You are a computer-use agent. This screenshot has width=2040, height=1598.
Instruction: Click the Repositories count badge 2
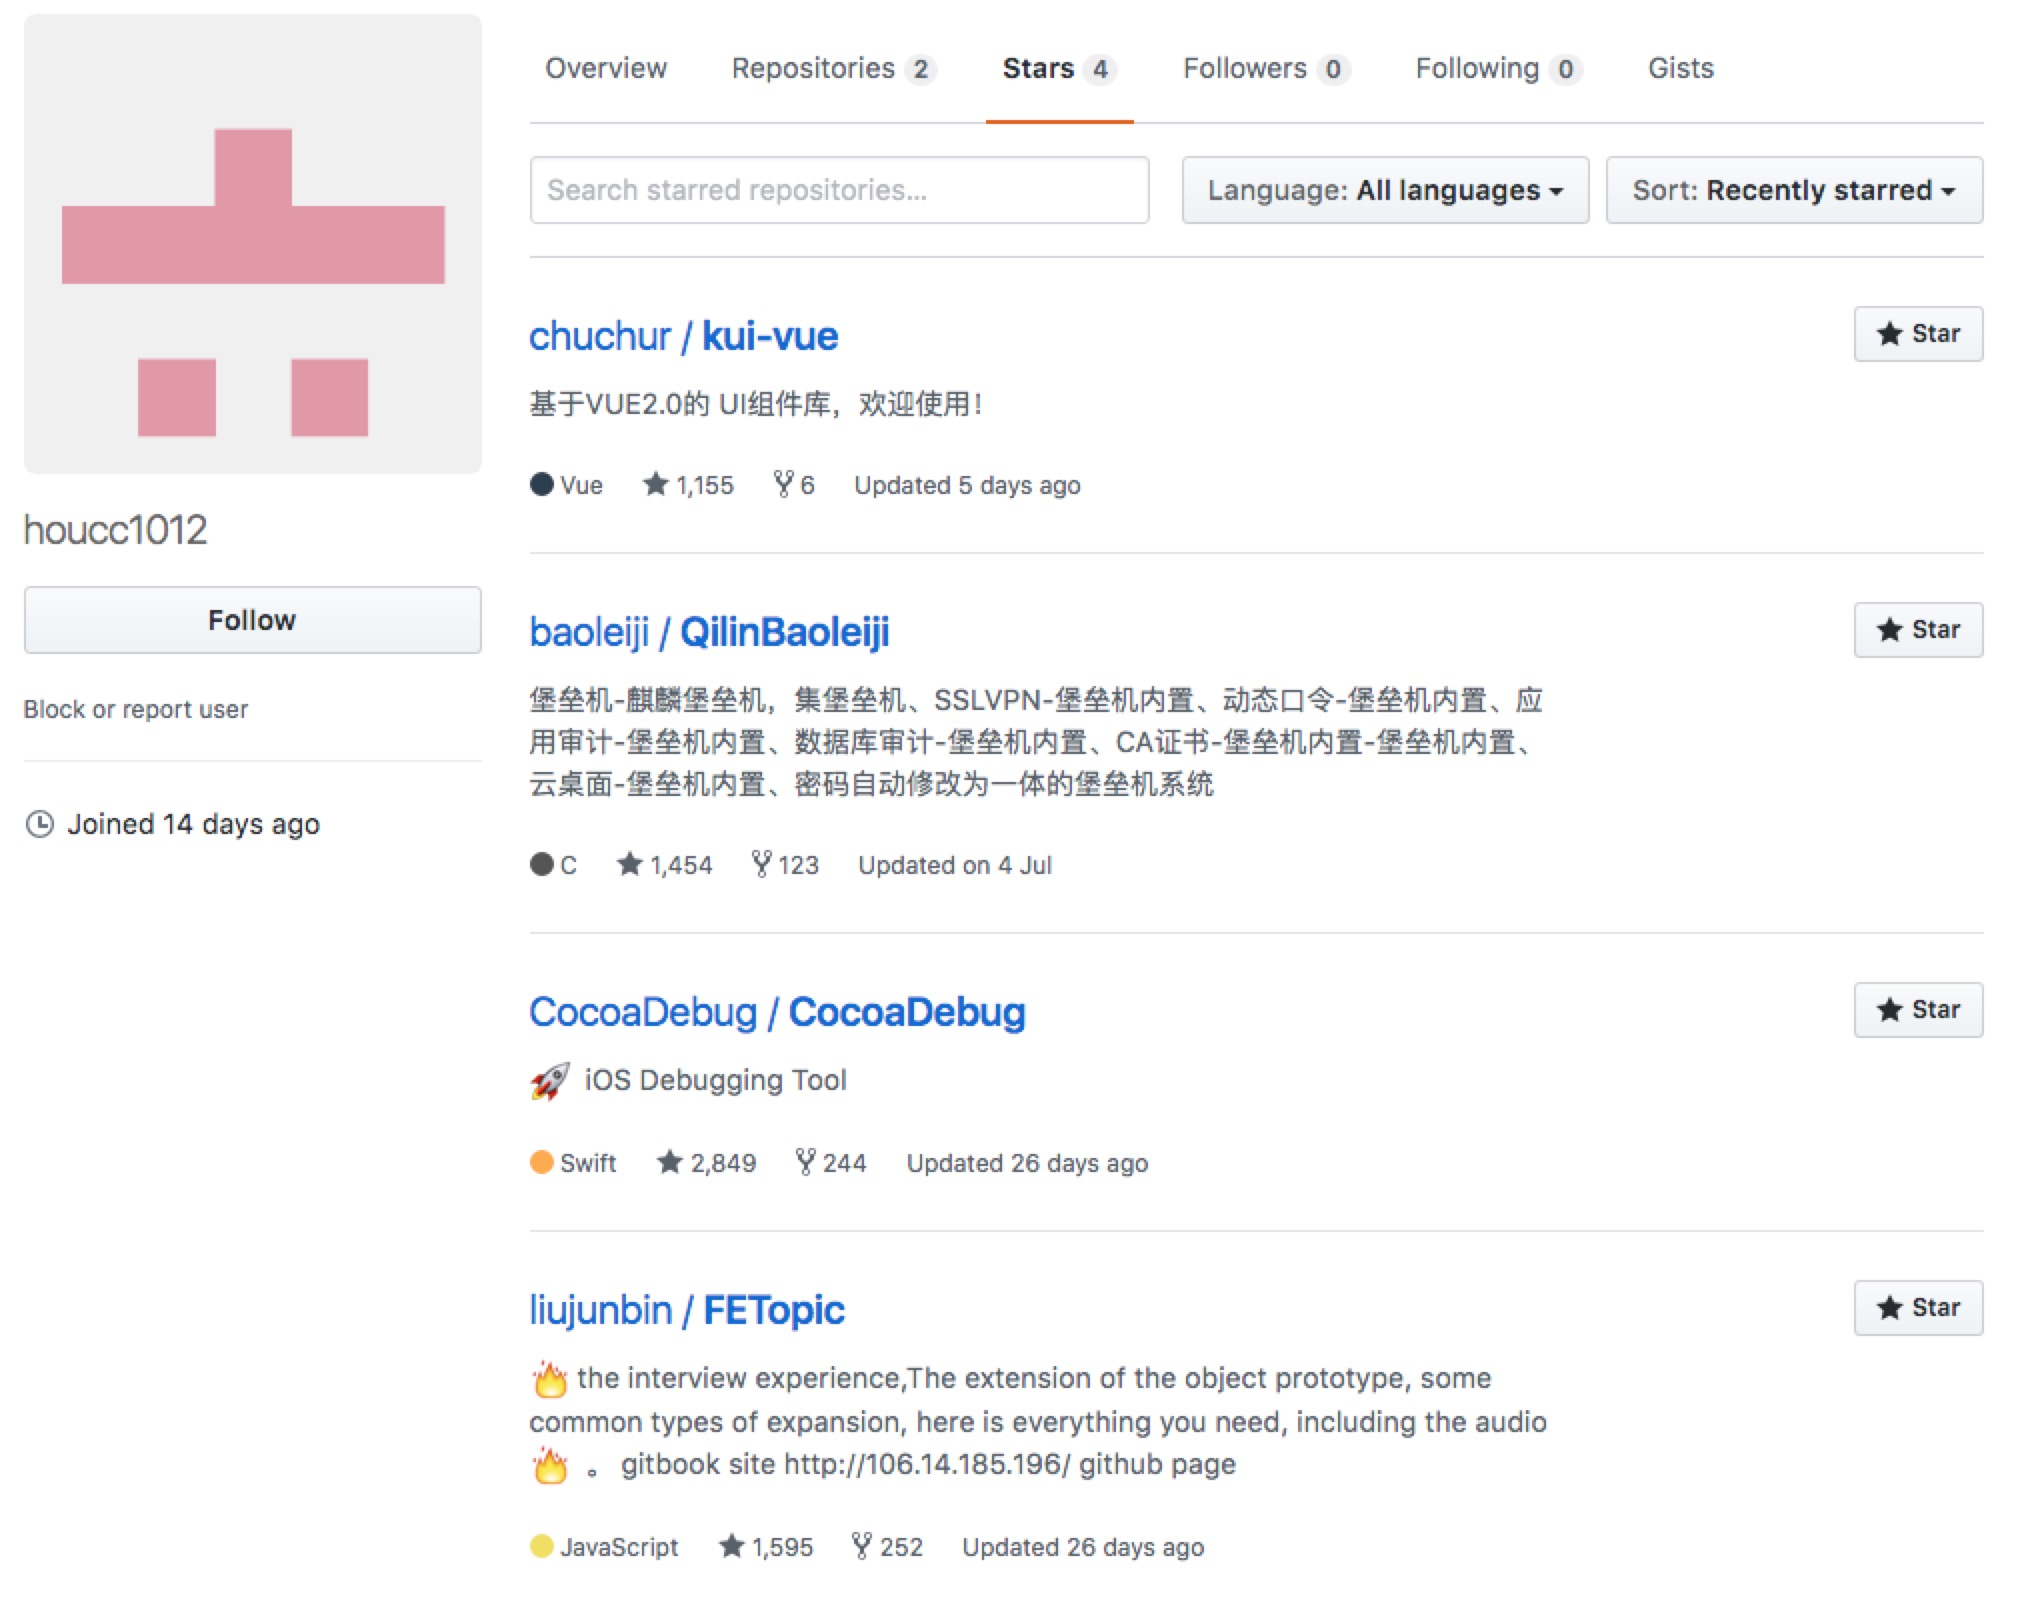[x=920, y=69]
